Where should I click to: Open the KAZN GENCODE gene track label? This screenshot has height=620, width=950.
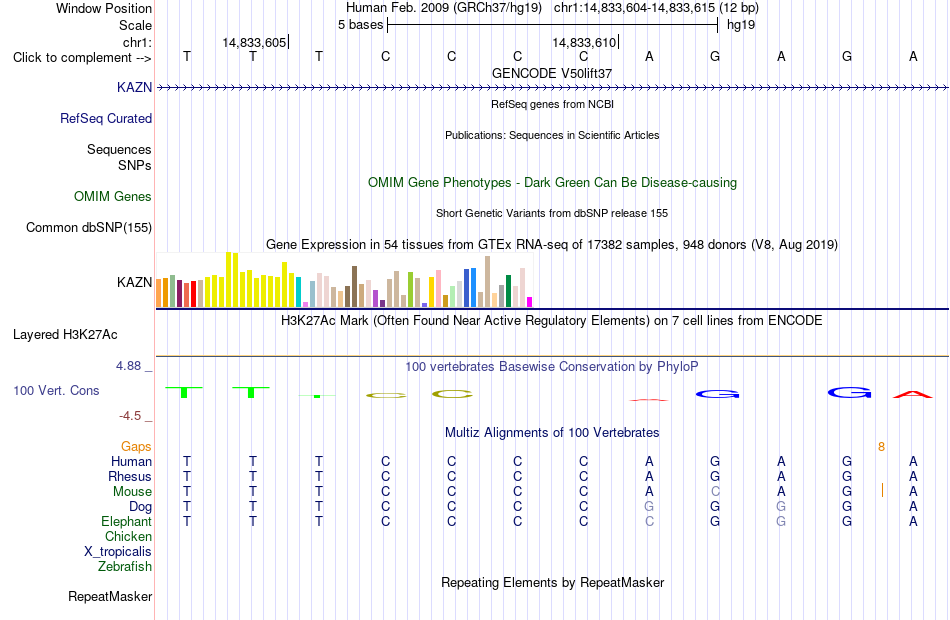coord(134,87)
